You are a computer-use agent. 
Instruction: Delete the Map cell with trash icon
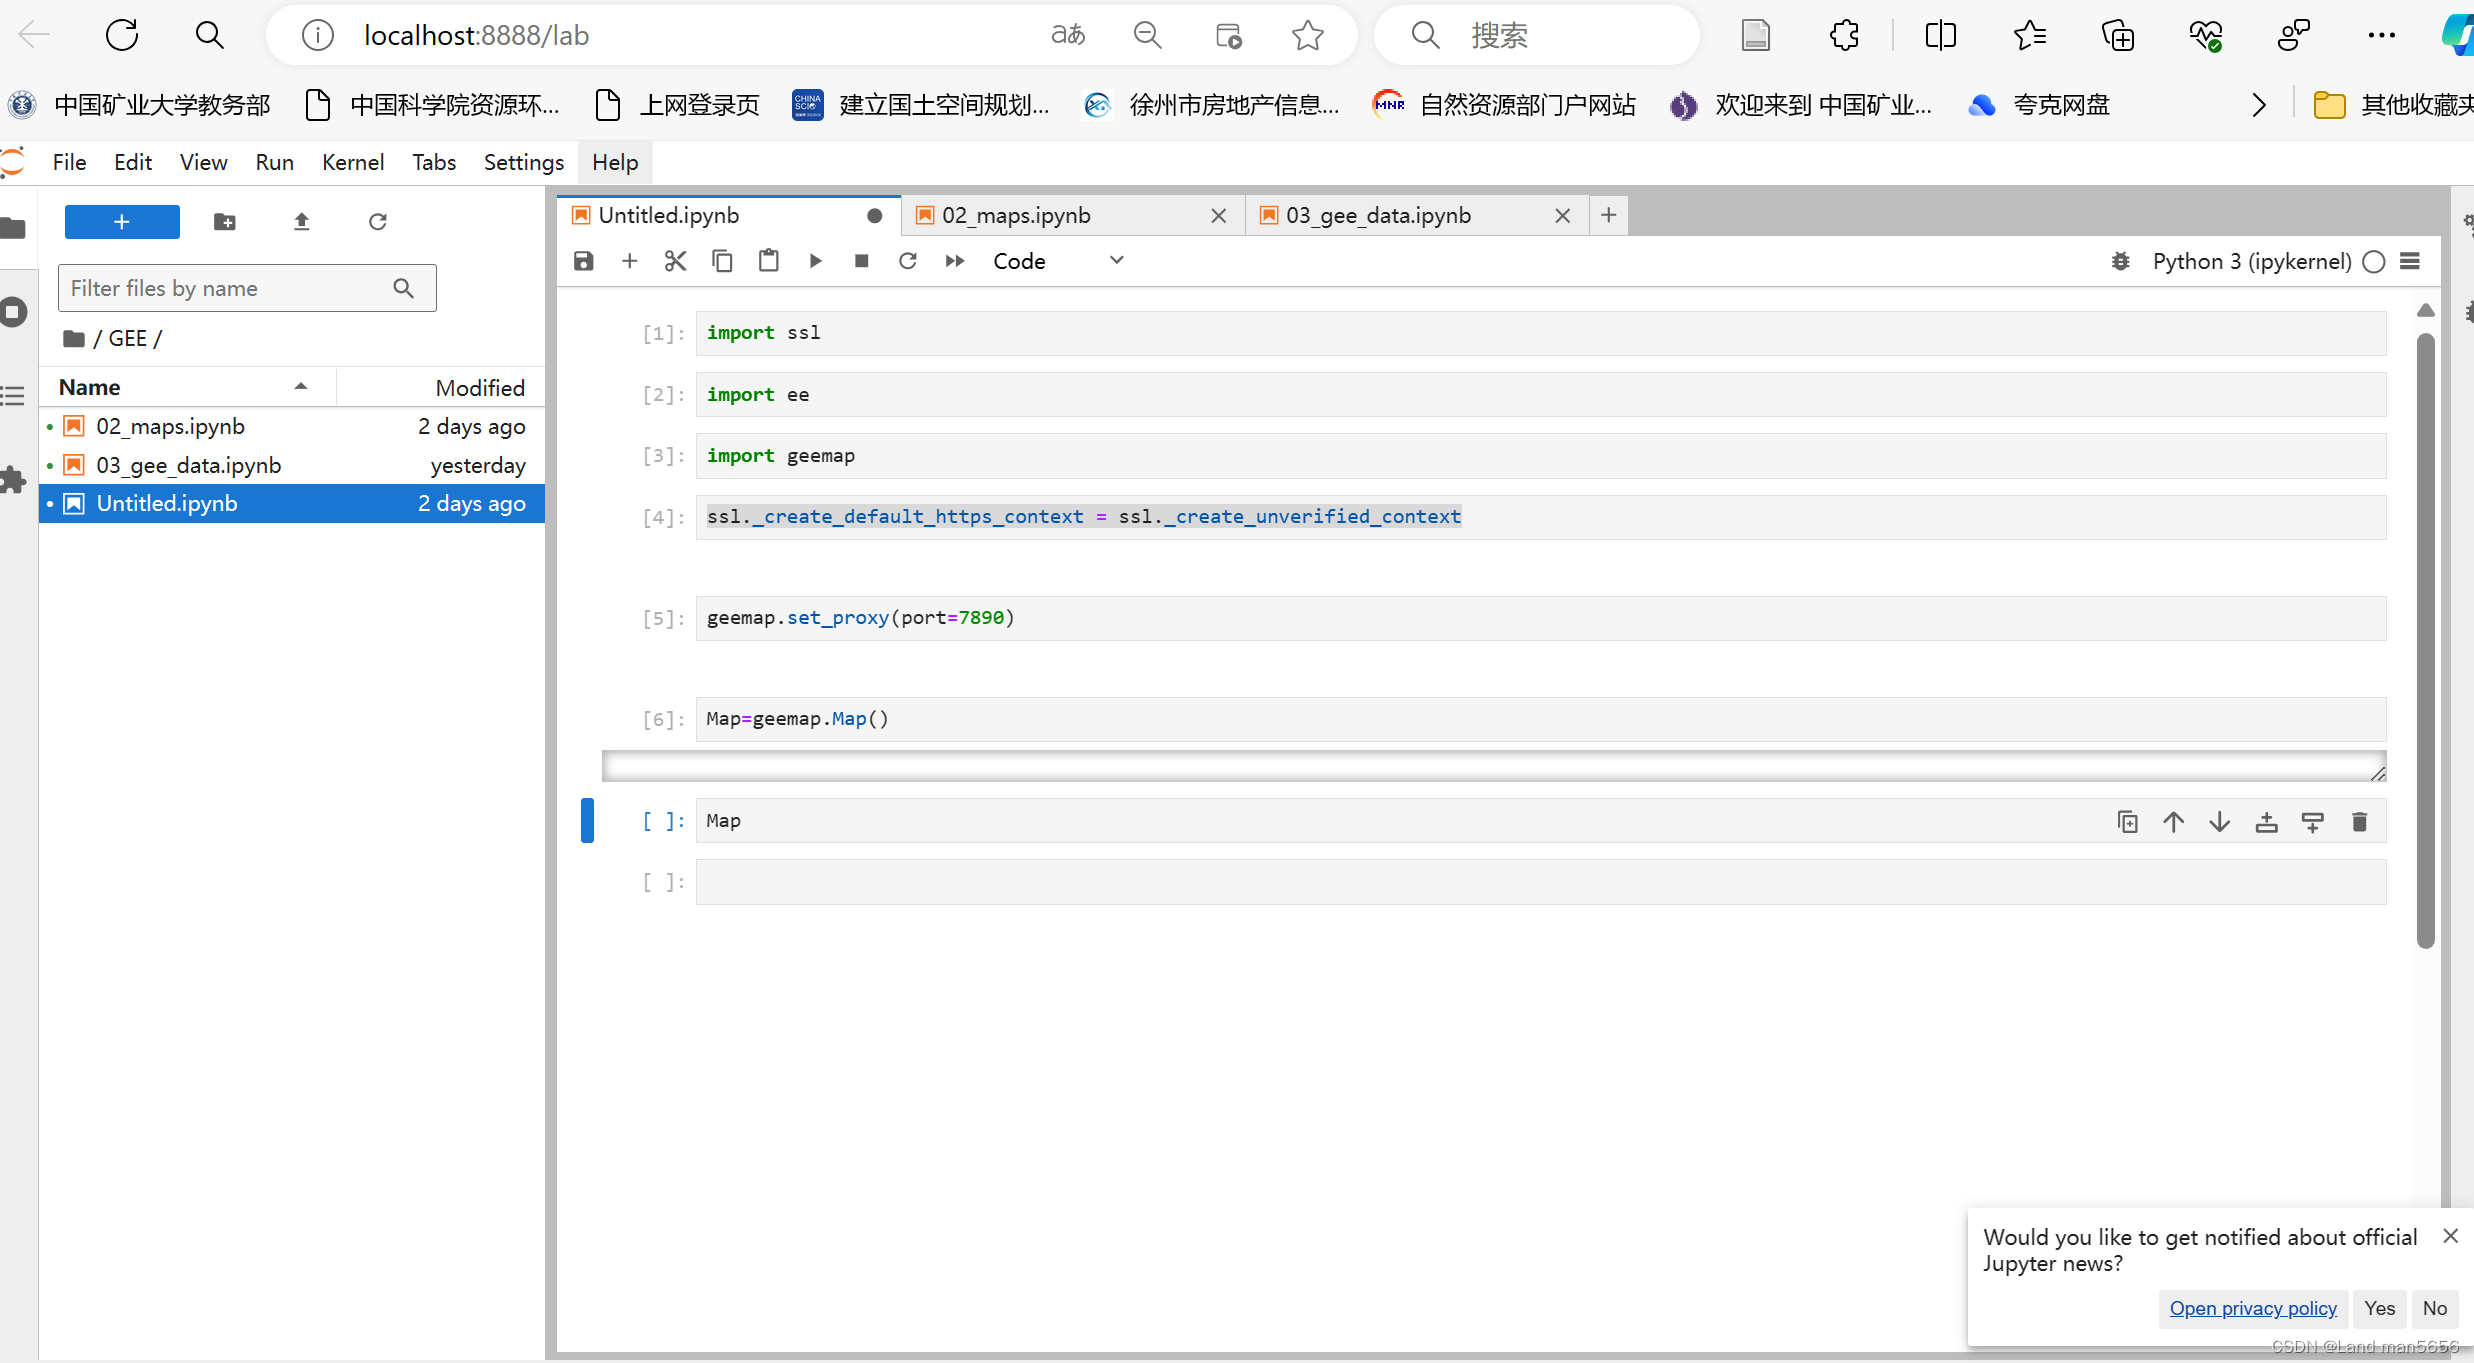[x=2359, y=822]
